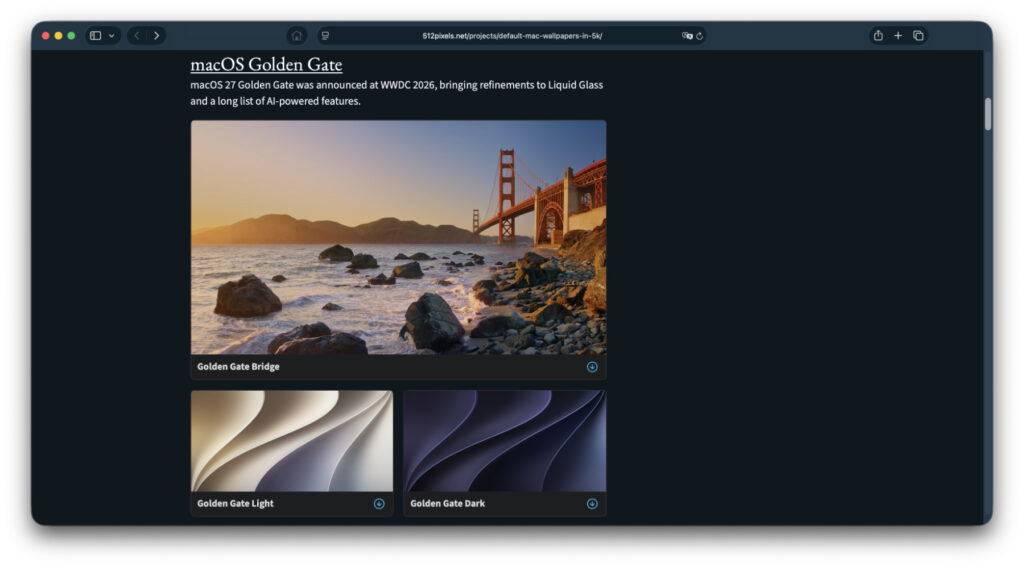Open the macOS Golden Gate heading link

point(266,64)
